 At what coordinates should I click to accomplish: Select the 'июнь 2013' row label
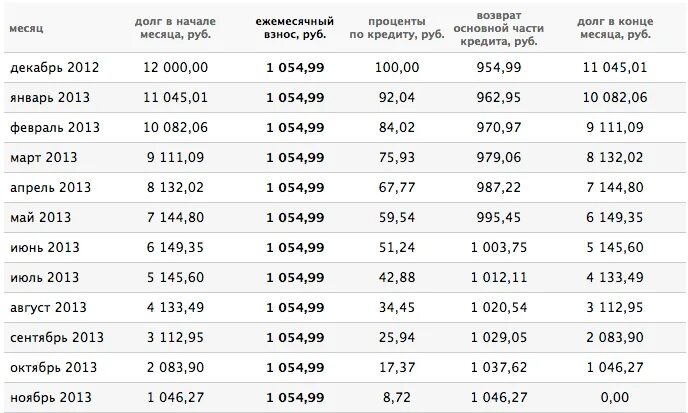45,248
